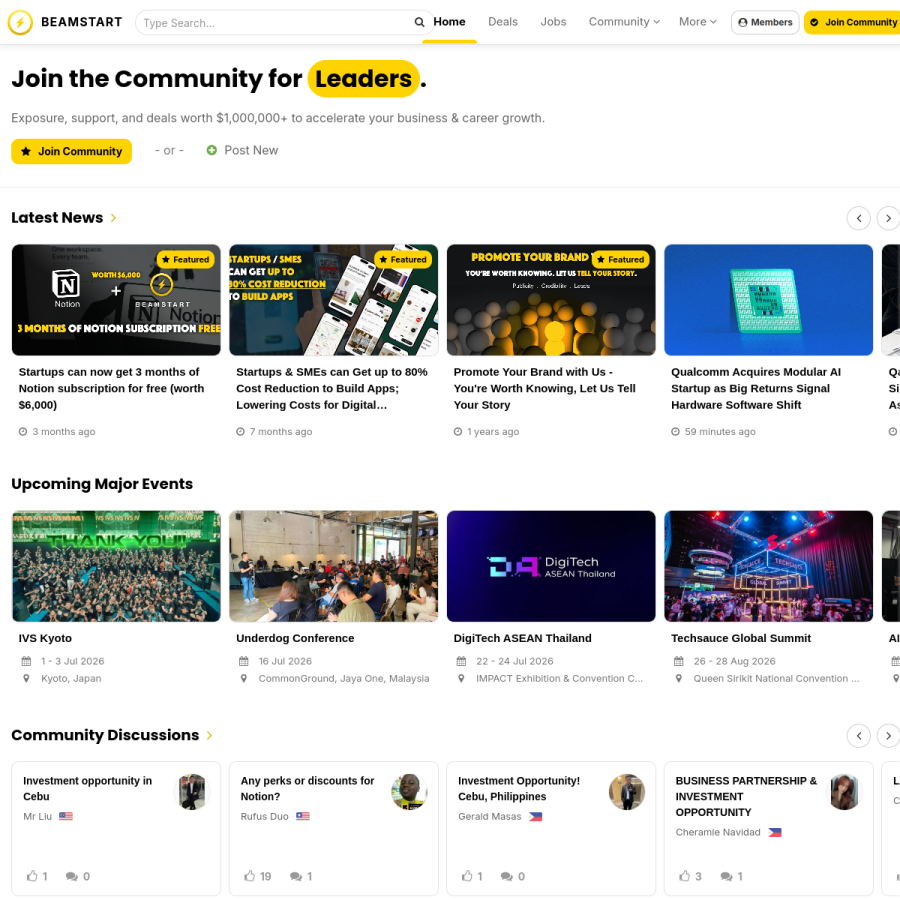Open Investment opportunity in Cebu discussion
Viewport: 900px width, 900px height.
pyautogui.click(x=87, y=789)
